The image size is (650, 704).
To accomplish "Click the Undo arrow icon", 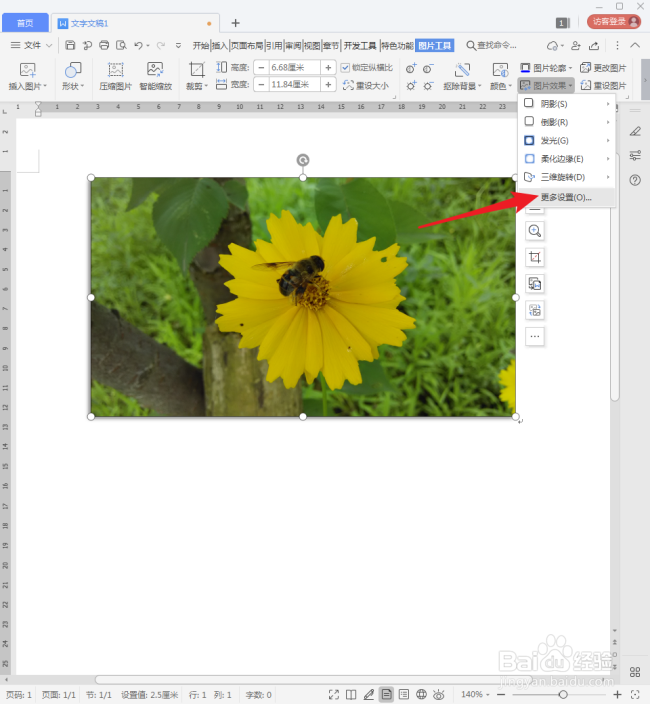I will [x=138, y=45].
